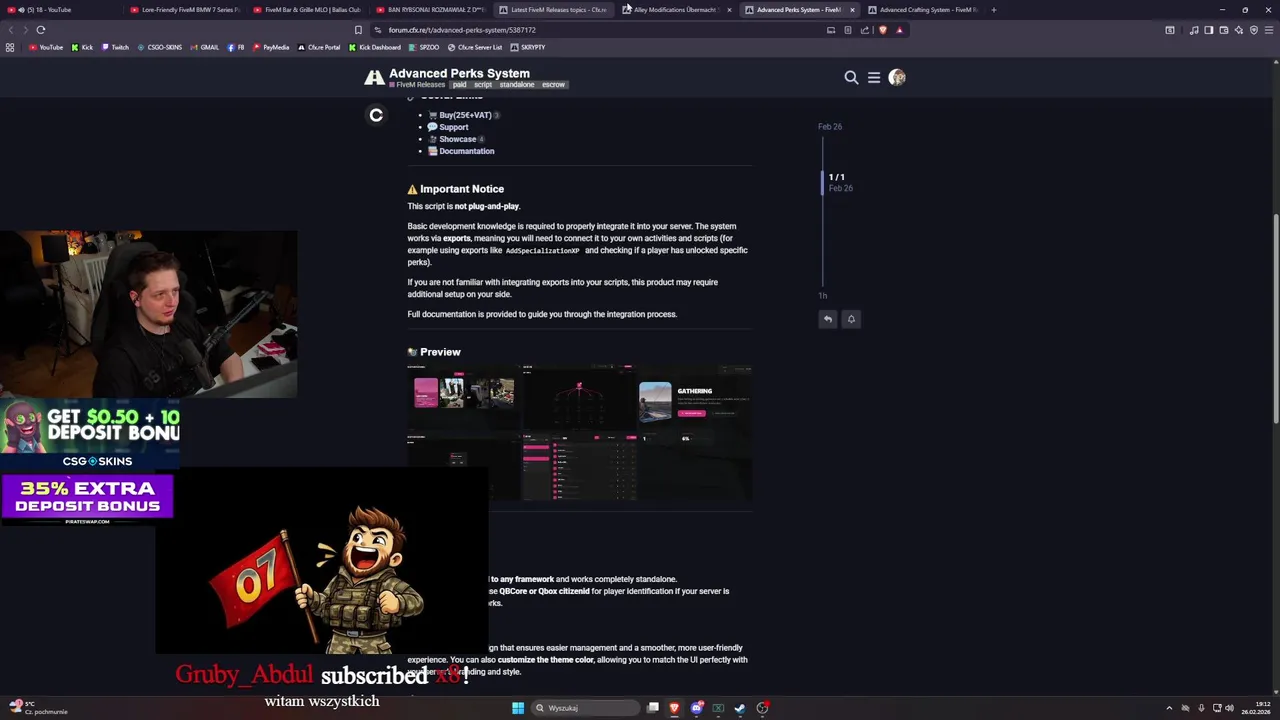
Task: Click the poster avatar beside the post
Action: (x=376, y=115)
